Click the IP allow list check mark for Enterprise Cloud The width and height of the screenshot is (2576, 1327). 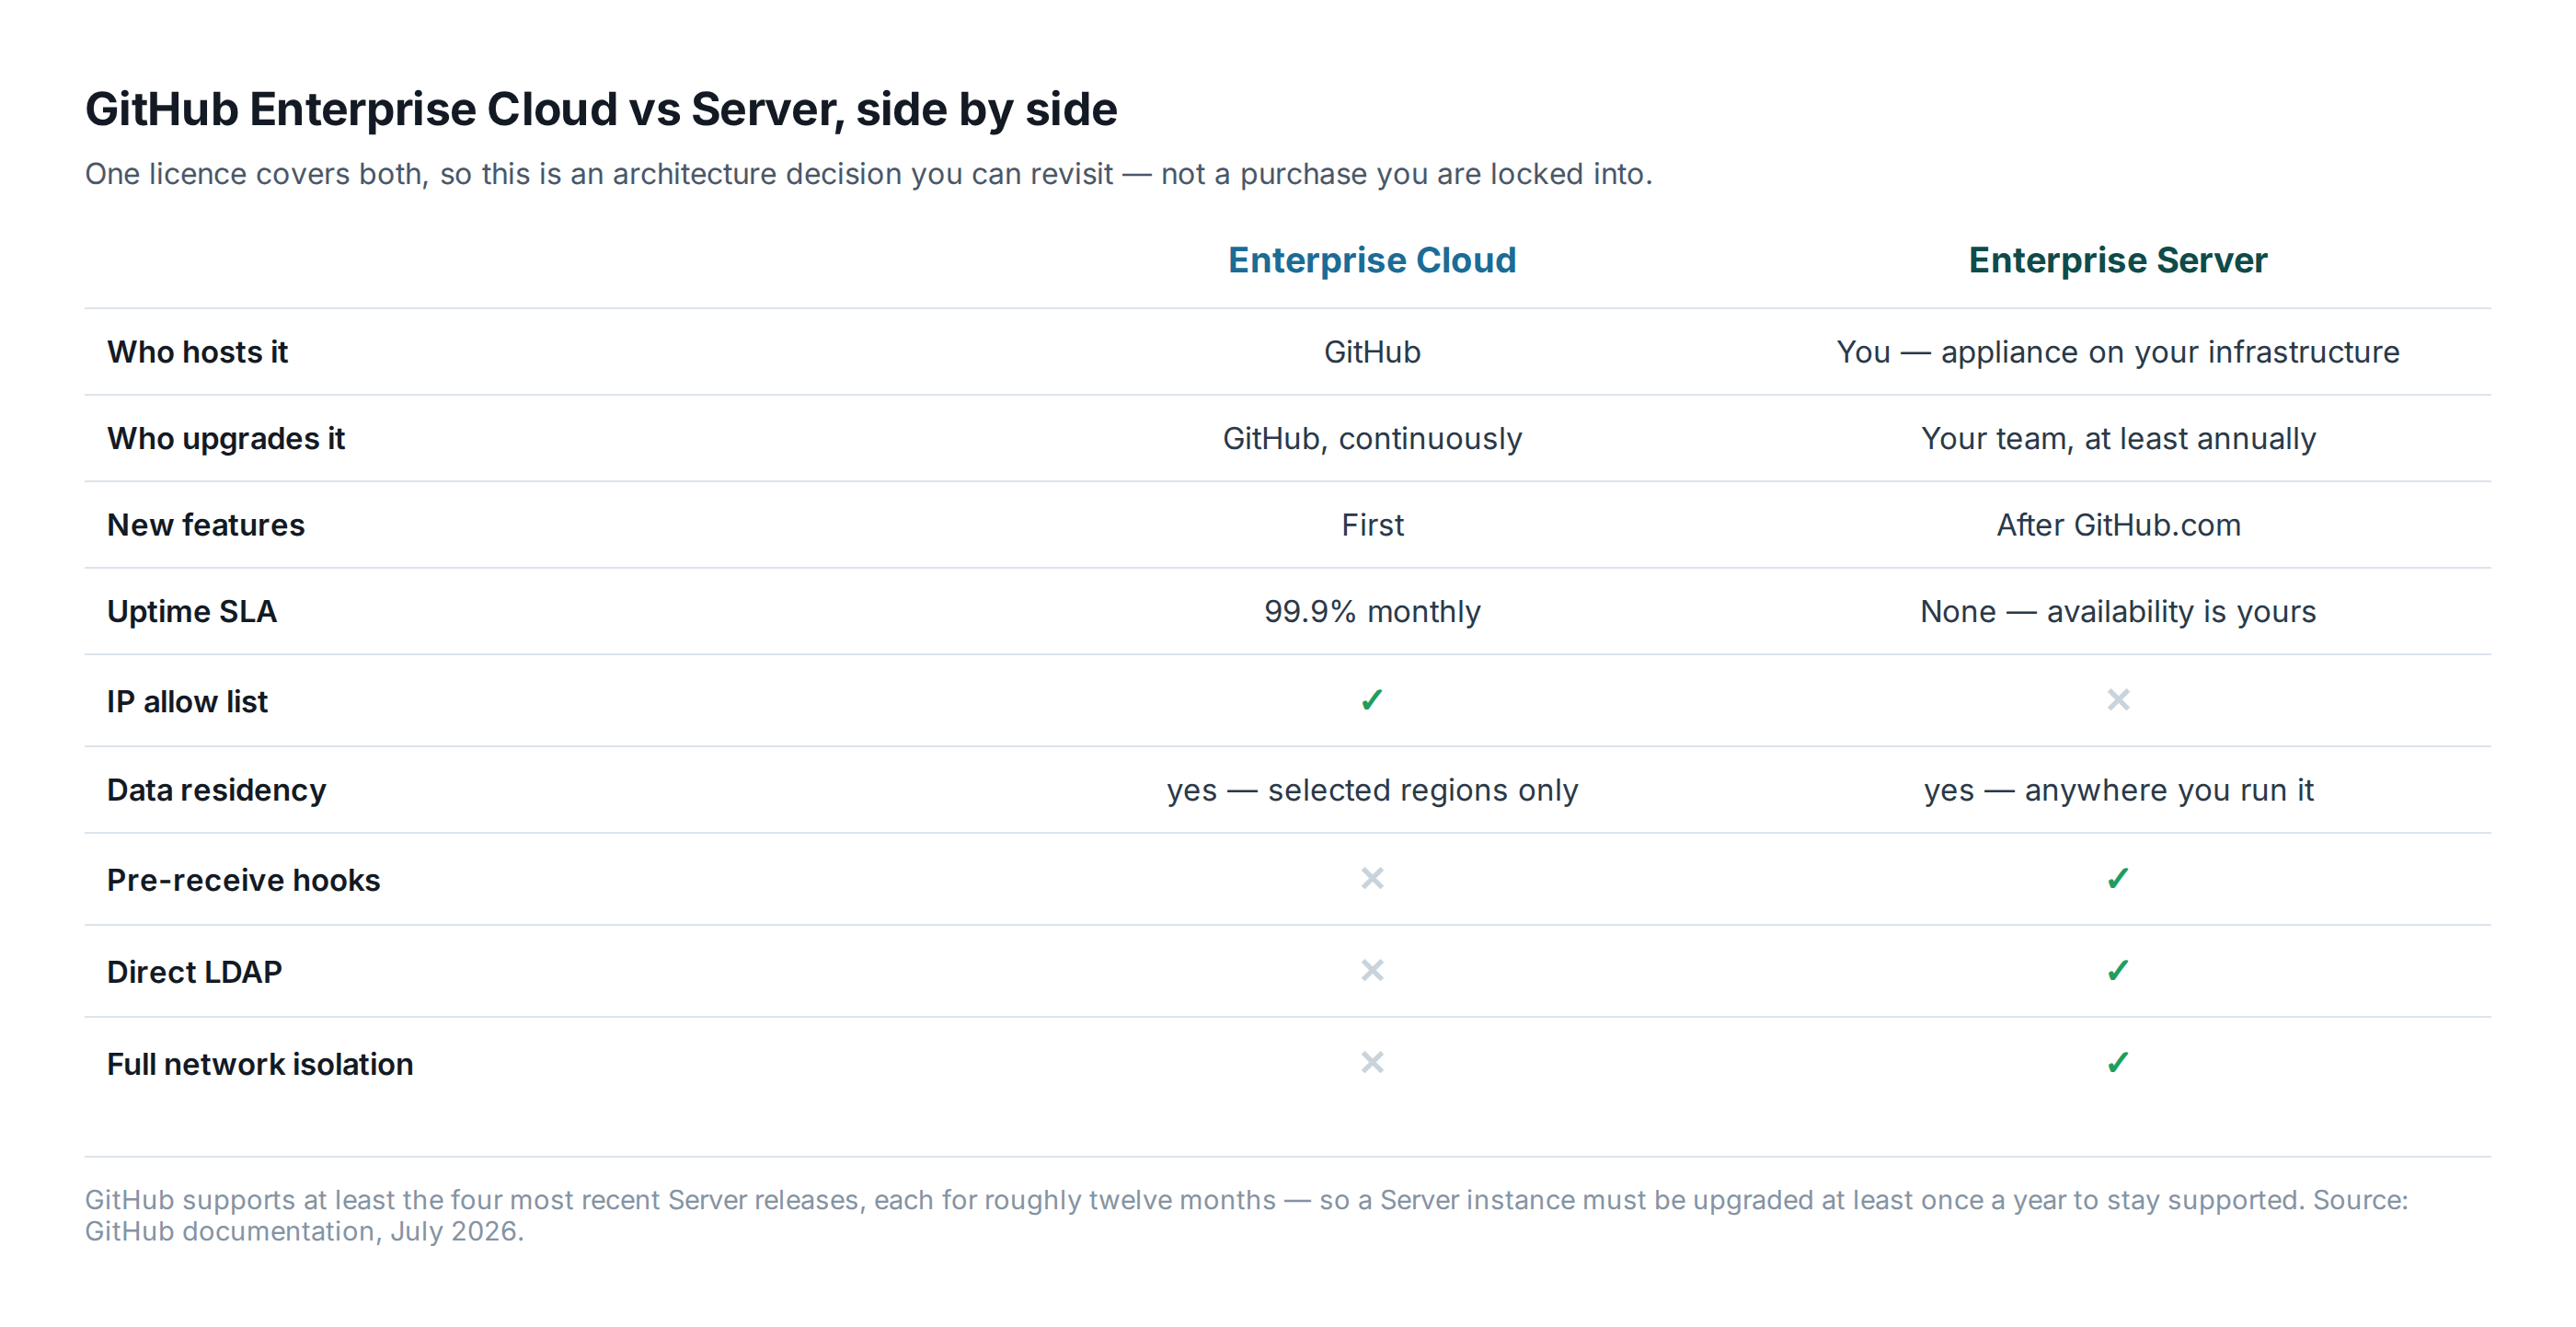pos(1372,700)
